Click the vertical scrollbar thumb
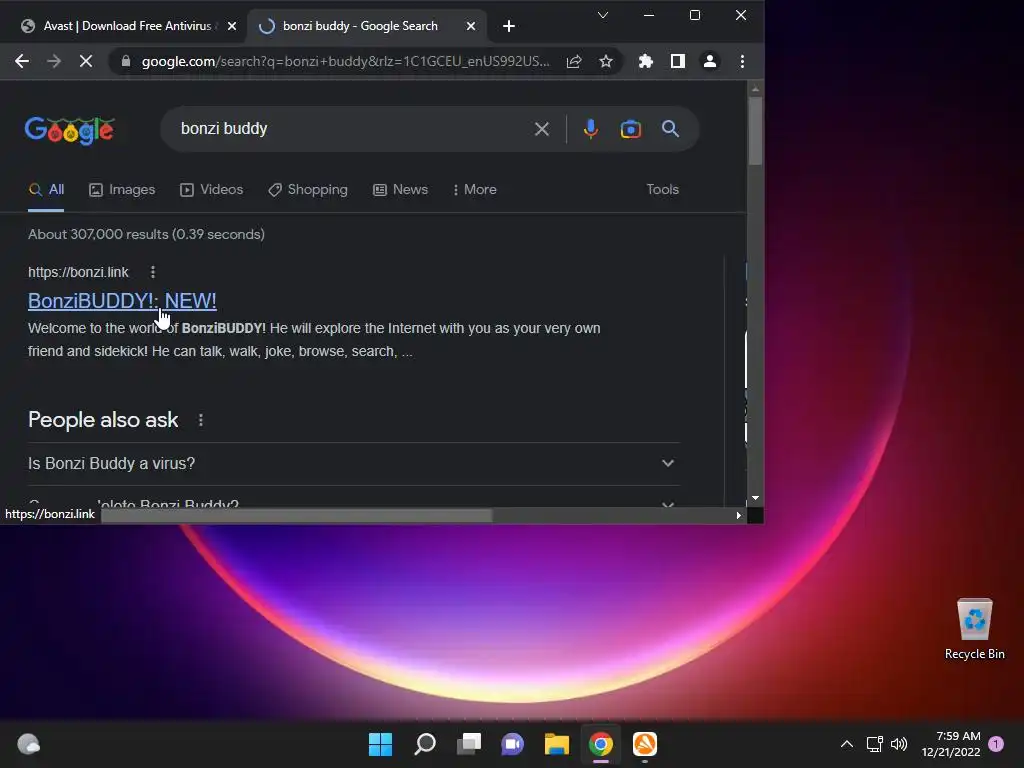 click(756, 131)
